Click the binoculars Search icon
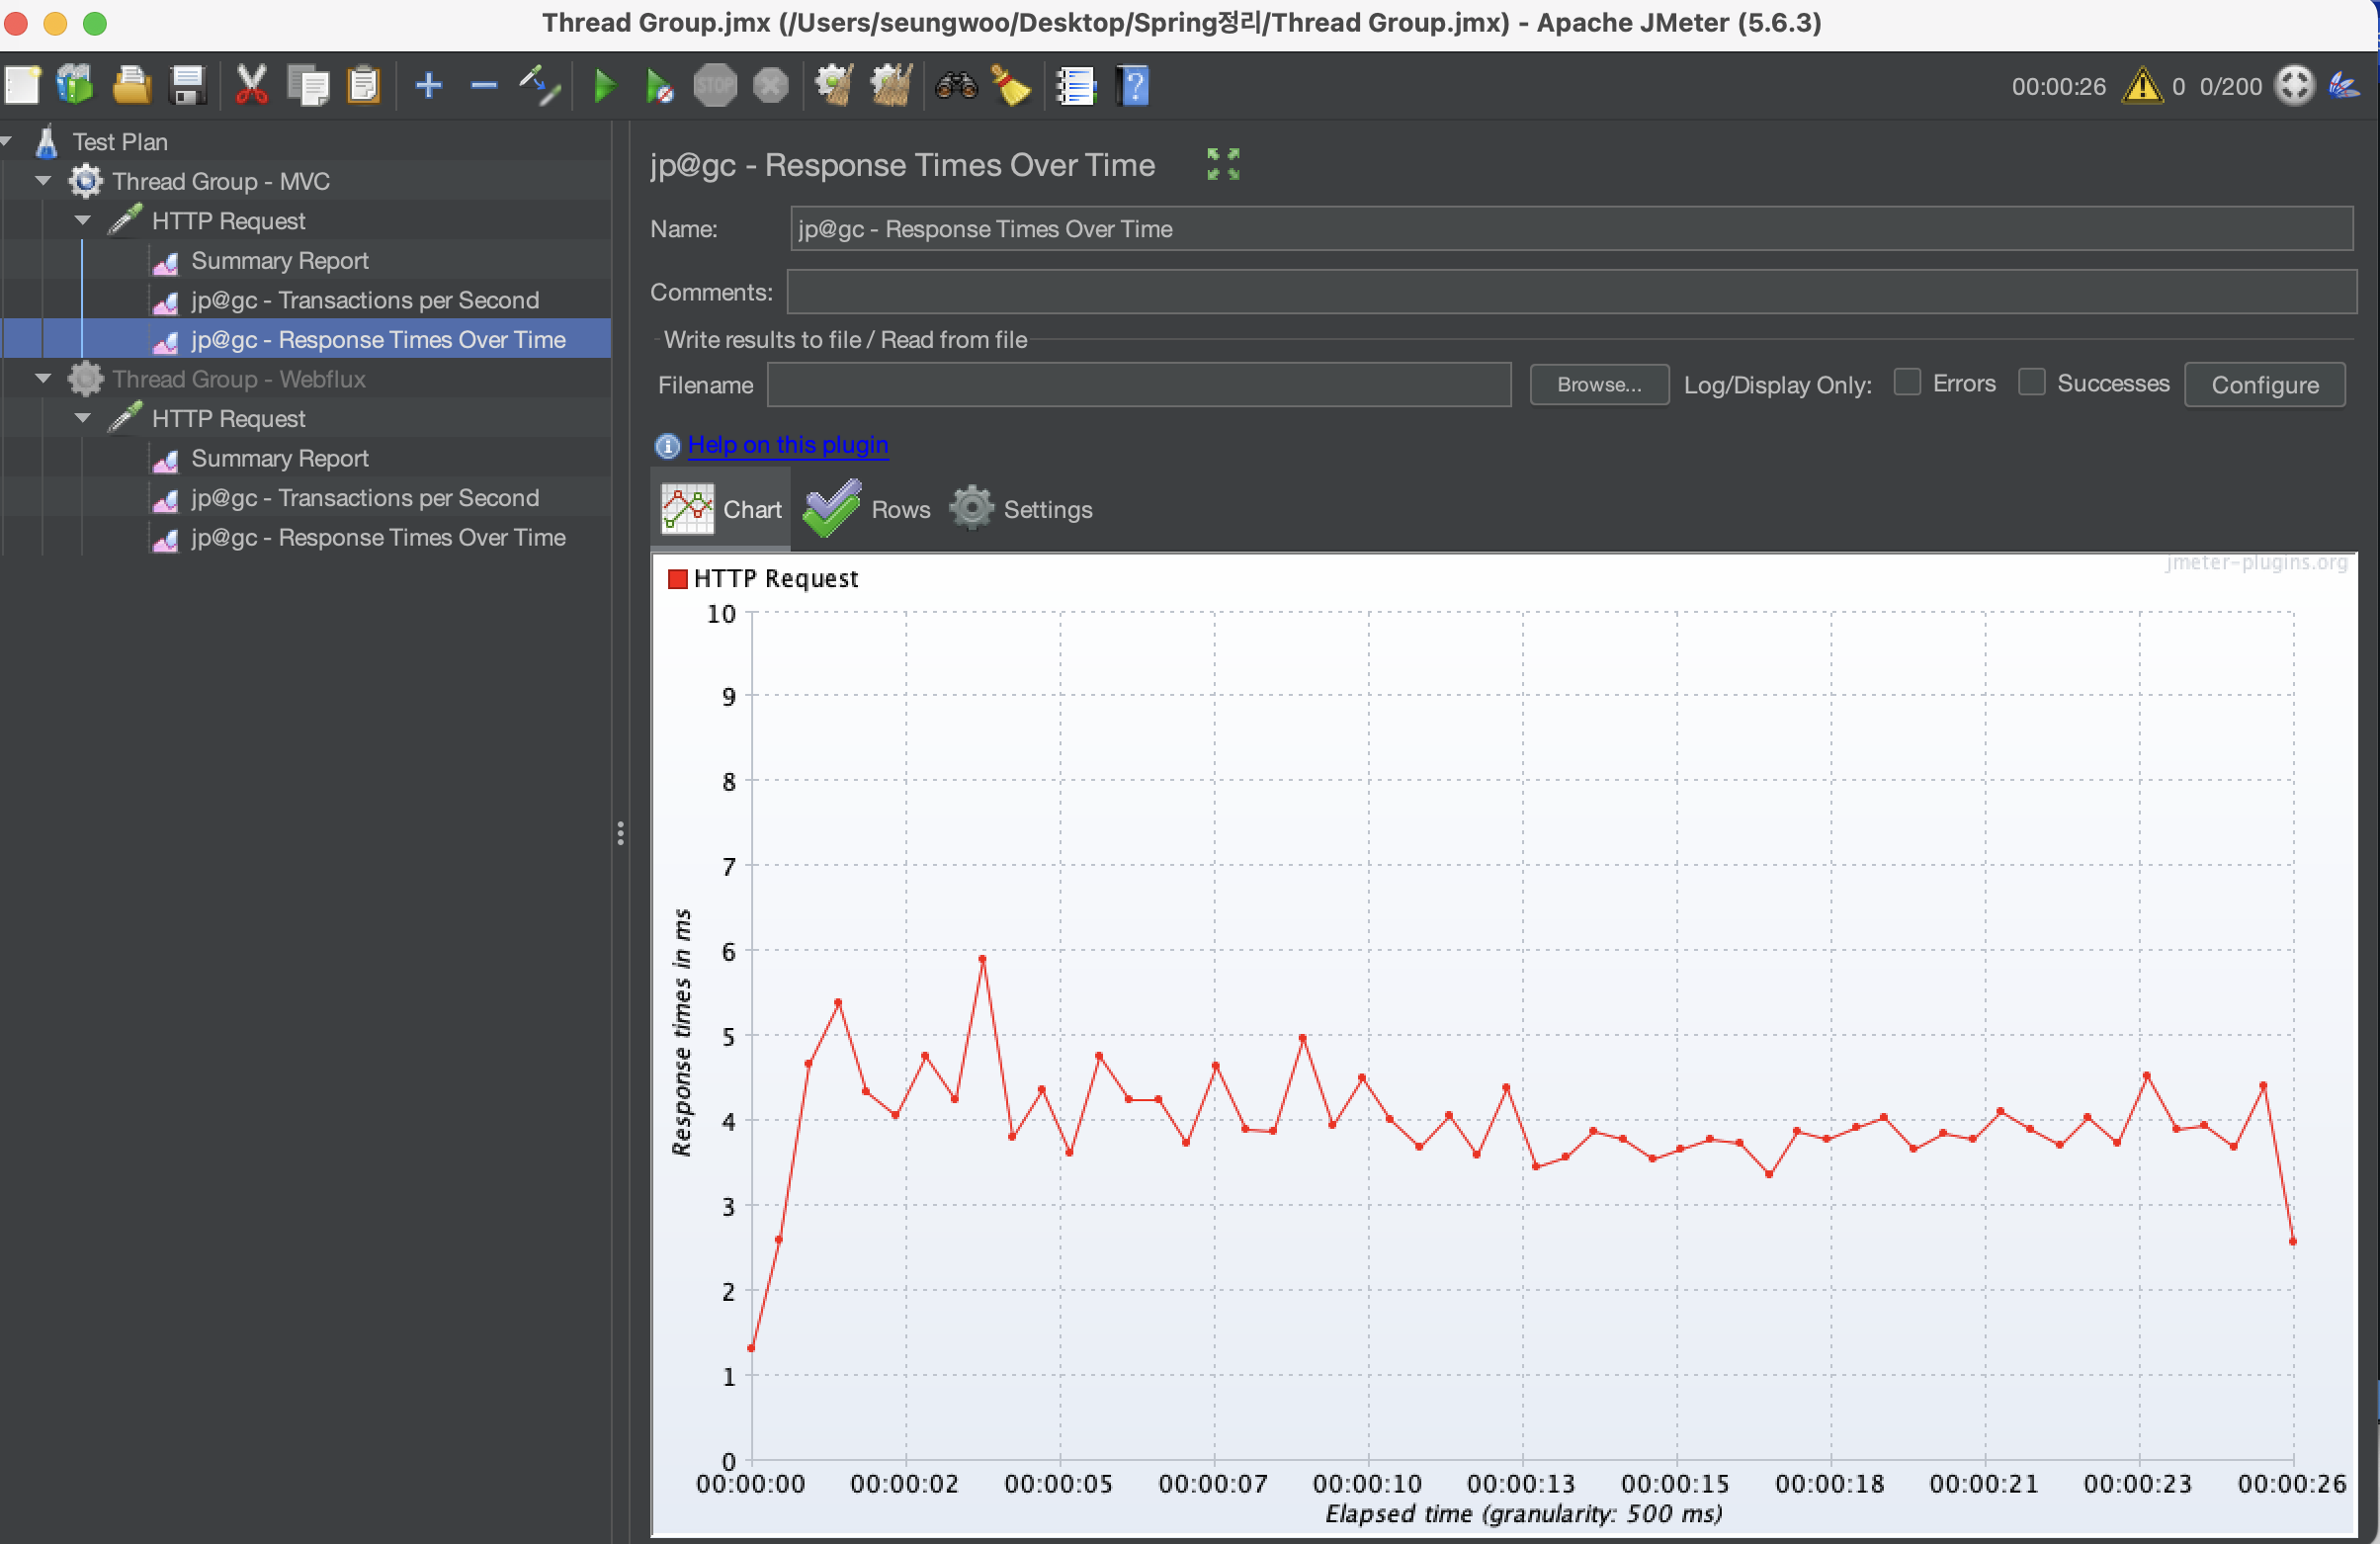Viewport: 2380px width, 1544px height. (x=956, y=86)
